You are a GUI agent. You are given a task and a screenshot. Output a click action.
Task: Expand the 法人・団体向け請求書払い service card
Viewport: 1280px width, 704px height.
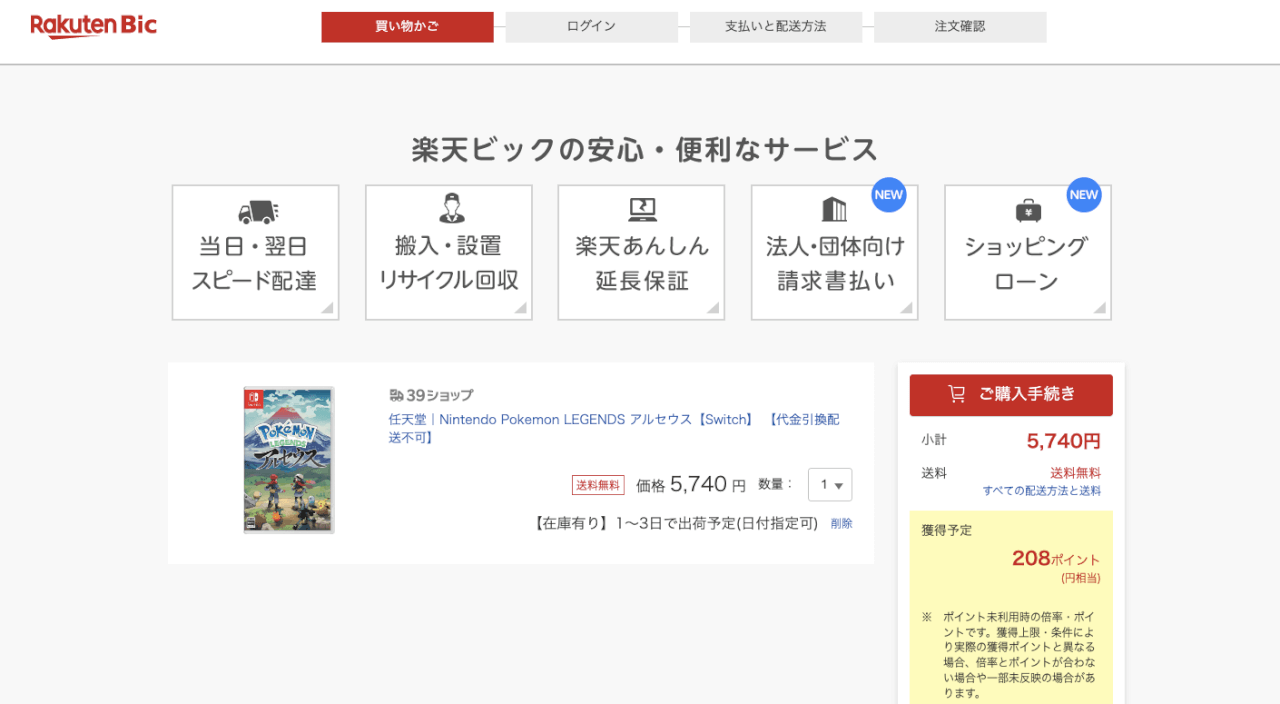click(834, 252)
